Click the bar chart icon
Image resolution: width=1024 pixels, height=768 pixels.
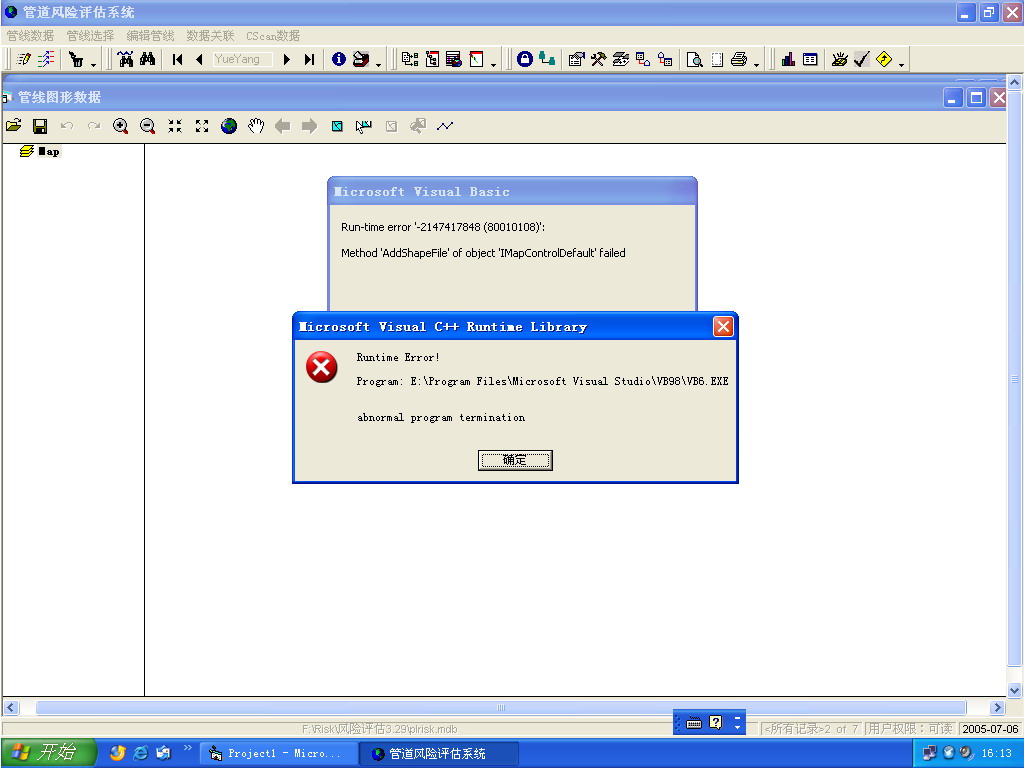(788, 59)
